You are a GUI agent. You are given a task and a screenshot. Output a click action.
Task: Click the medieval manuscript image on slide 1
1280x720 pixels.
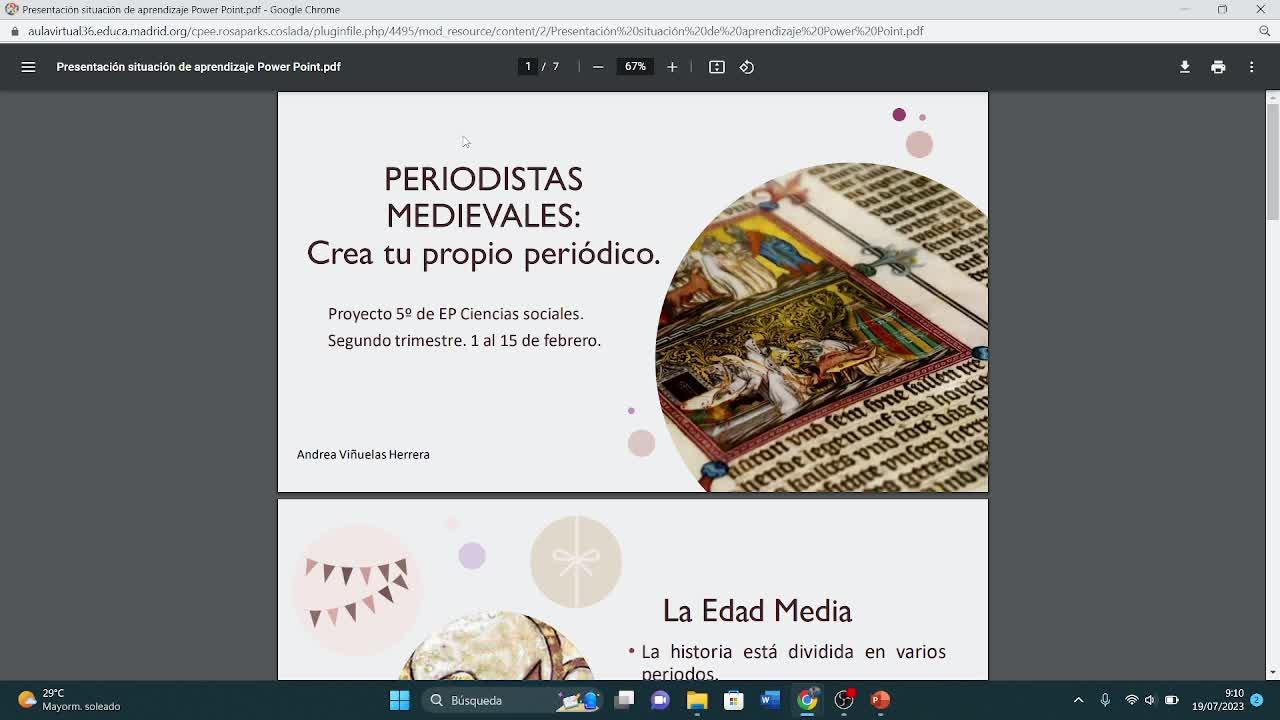click(x=822, y=327)
